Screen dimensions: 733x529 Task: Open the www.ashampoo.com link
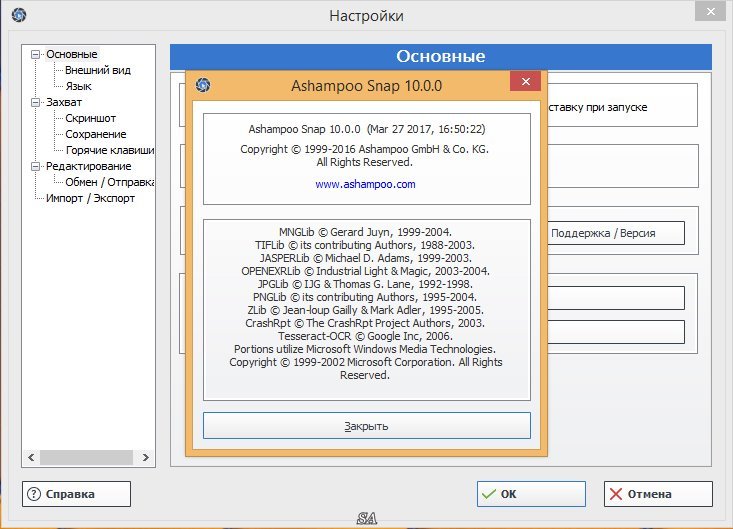point(365,184)
